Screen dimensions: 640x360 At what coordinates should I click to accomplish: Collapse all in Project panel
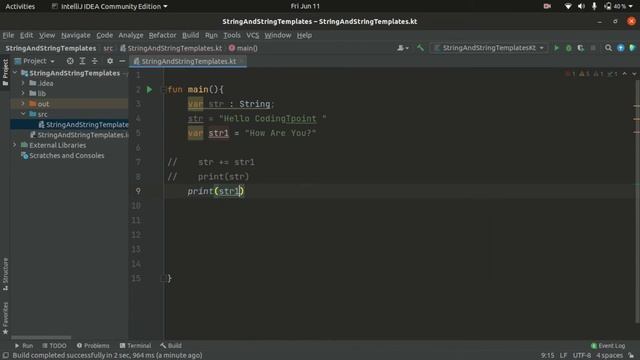(x=95, y=61)
